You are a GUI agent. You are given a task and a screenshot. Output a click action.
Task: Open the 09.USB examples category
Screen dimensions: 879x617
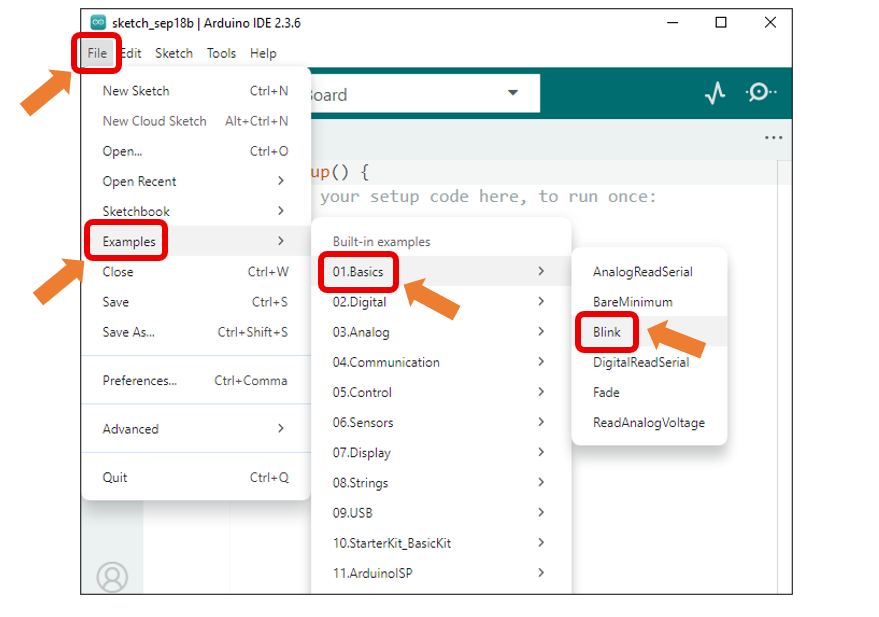[441, 513]
